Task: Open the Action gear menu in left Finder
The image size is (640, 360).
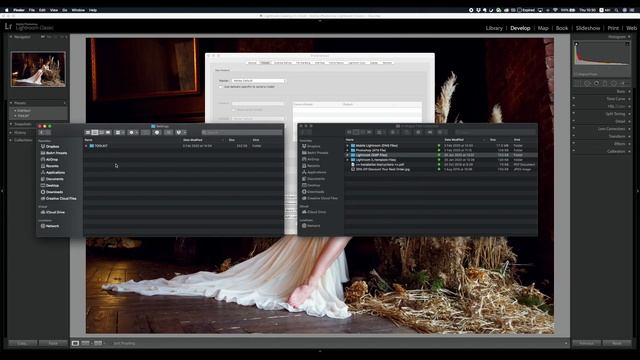Action: coord(133,132)
